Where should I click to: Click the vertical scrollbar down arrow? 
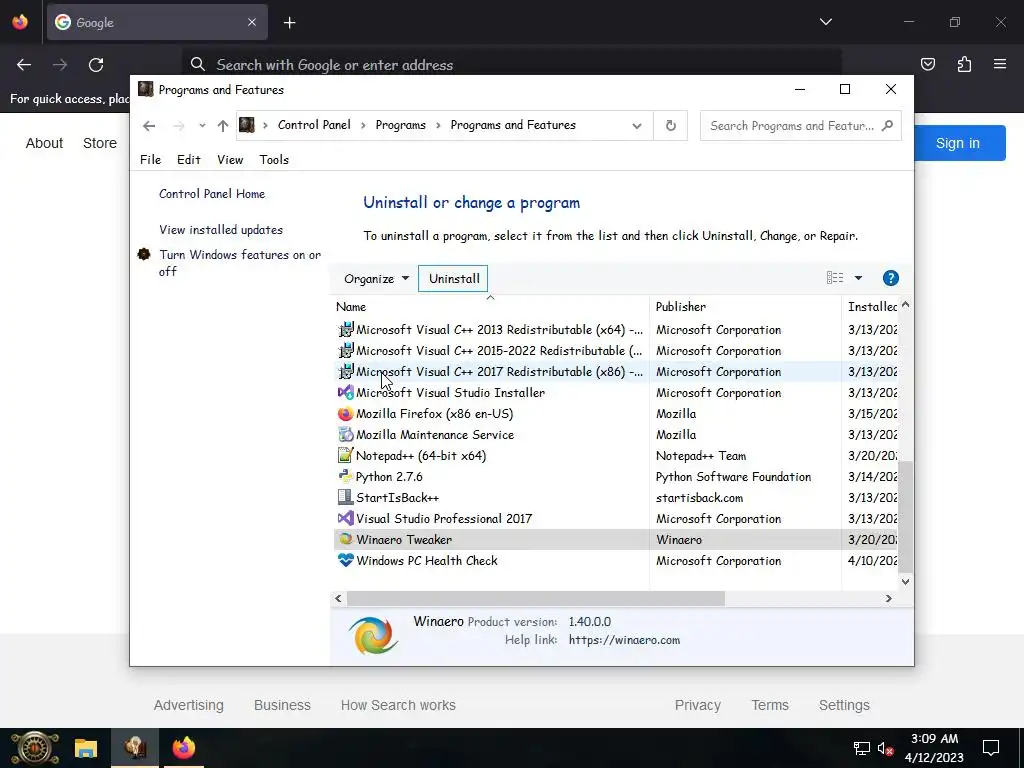[905, 581]
